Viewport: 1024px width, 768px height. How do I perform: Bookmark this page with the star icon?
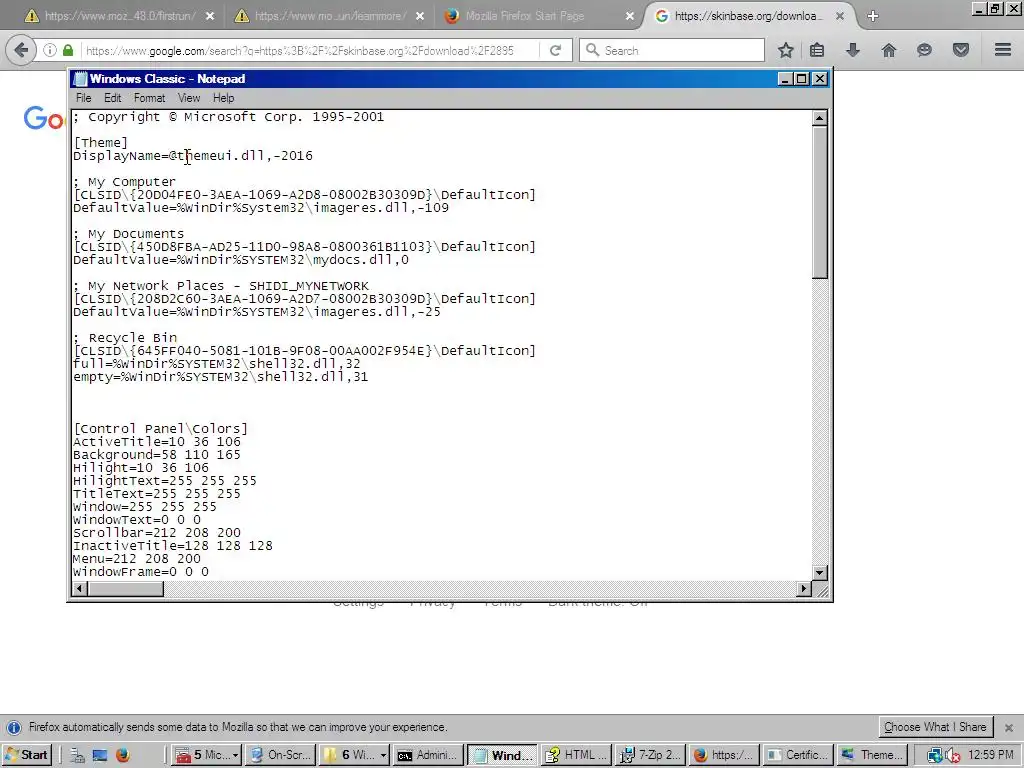pos(786,50)
